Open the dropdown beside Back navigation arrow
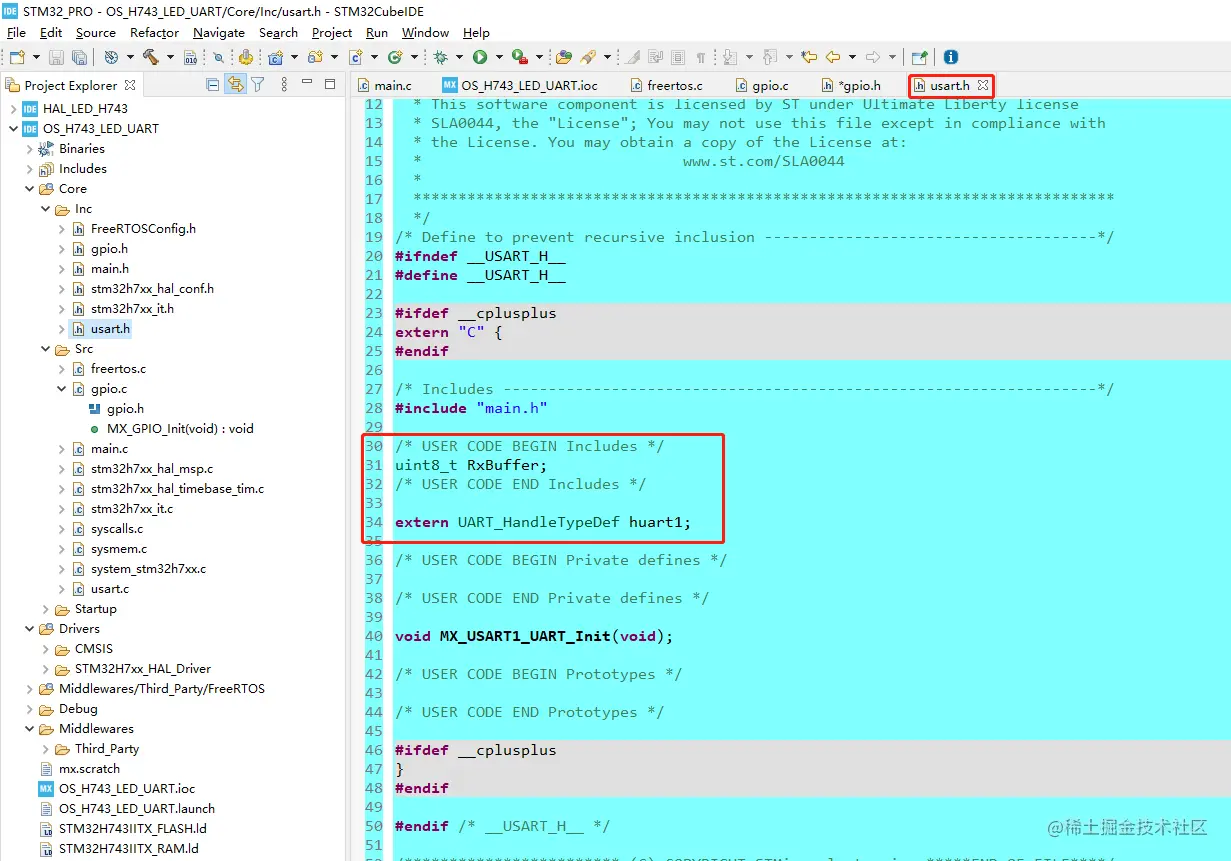1231x861 pixels. [852, 57]
